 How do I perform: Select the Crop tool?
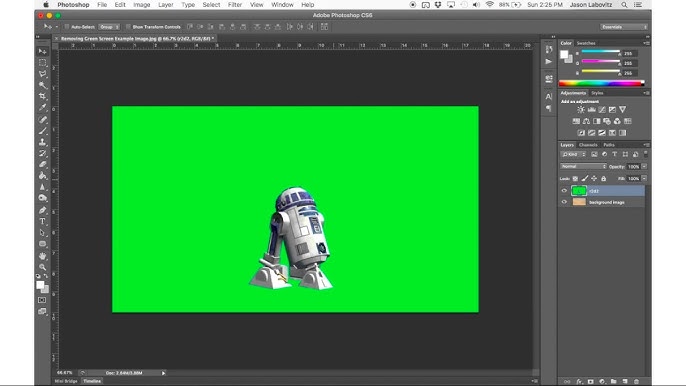[42, 96]
